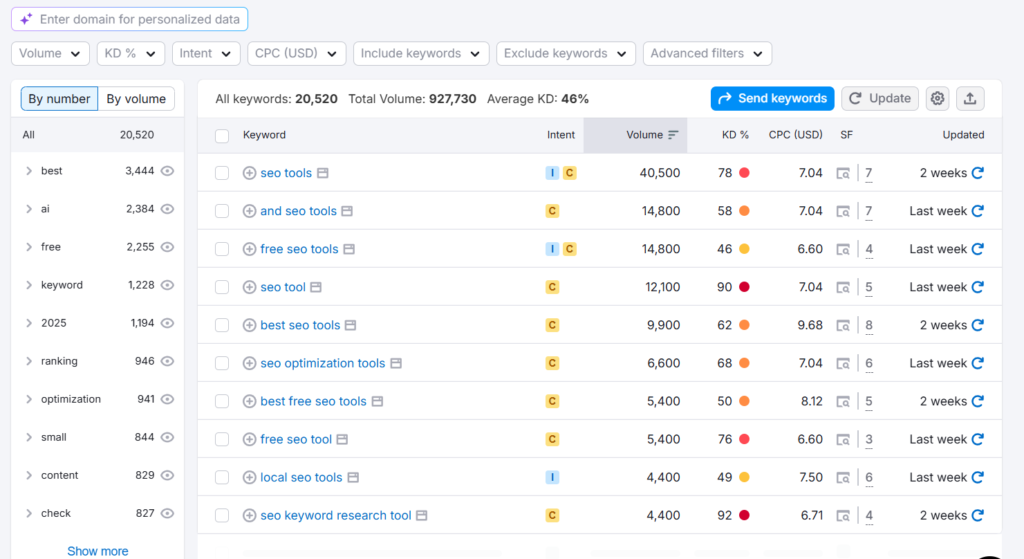
Task: Open SERP view icon beside 'seo optimization tools'
Action: (396, 363)
